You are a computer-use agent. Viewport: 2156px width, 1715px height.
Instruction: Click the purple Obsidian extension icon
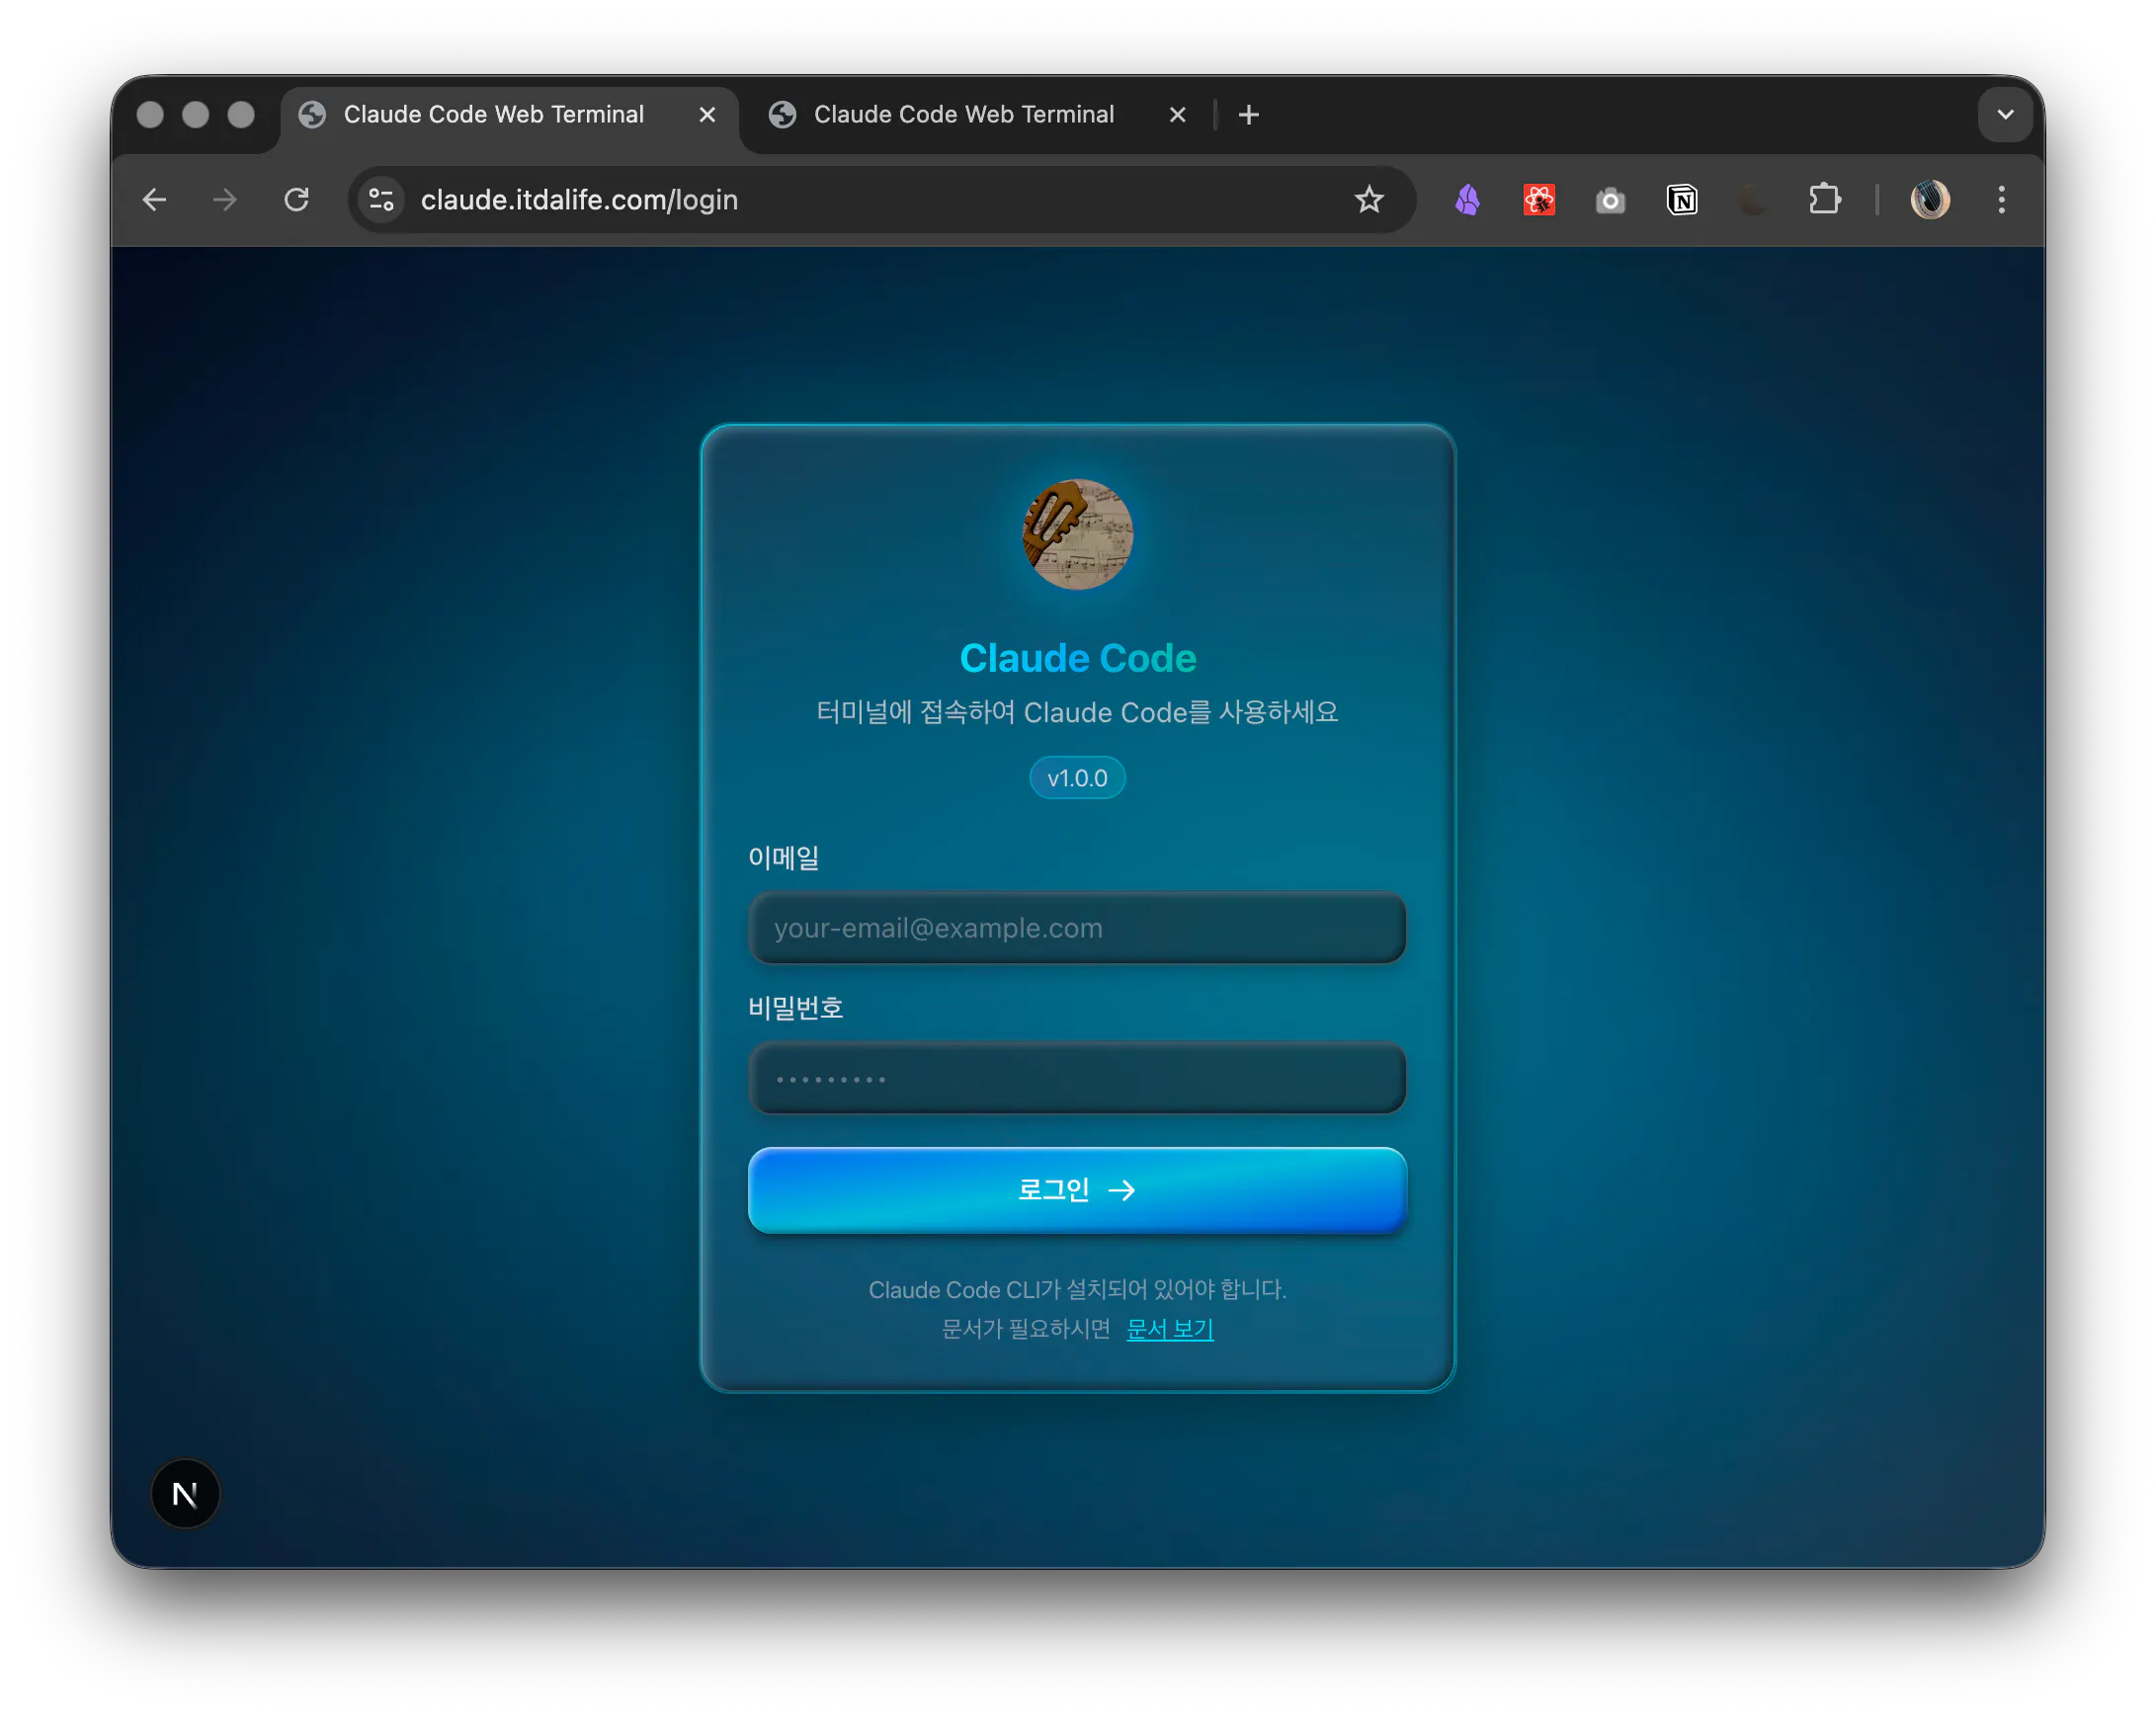pyautogui.click(x=1467, y=200)
